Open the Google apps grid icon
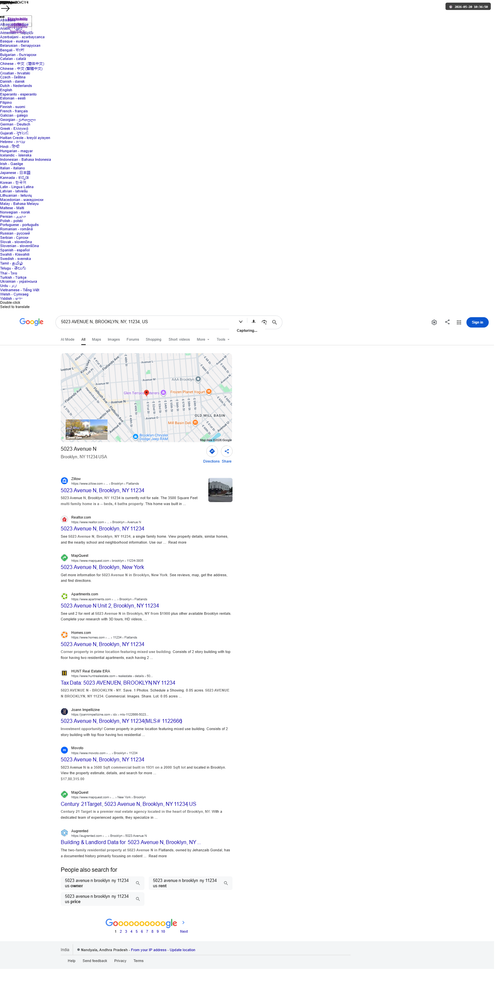 pyautogui.click(x=459, y=322)
